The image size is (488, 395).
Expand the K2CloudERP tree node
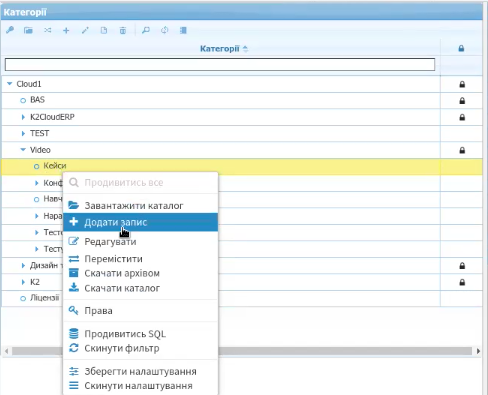[23, 117]
